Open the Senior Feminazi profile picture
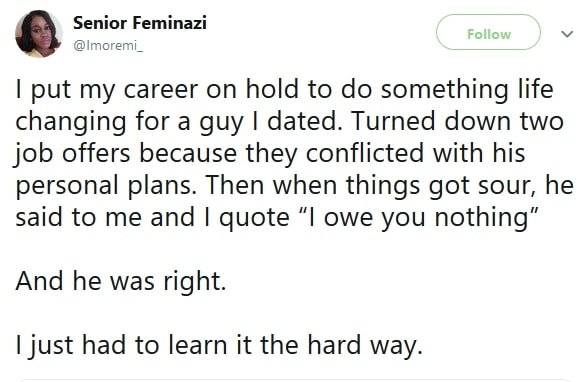This screenshot has width=584, height=382. coord(39,34)
